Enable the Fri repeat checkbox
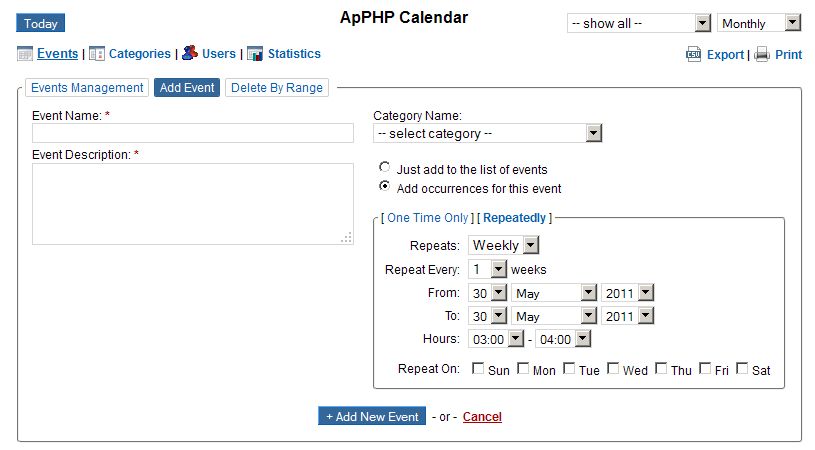The height and width of the screenshot is (450, 815). click(706, 369)
